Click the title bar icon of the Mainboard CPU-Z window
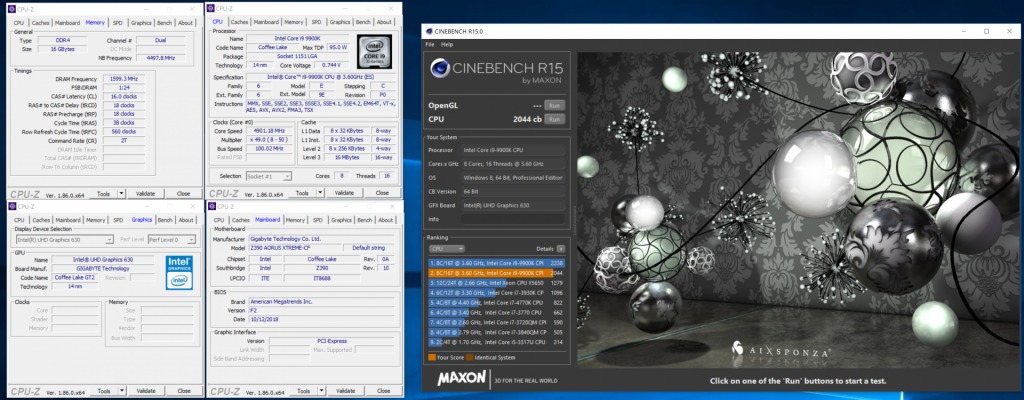The image size is (1024, 400). [212, 207]
